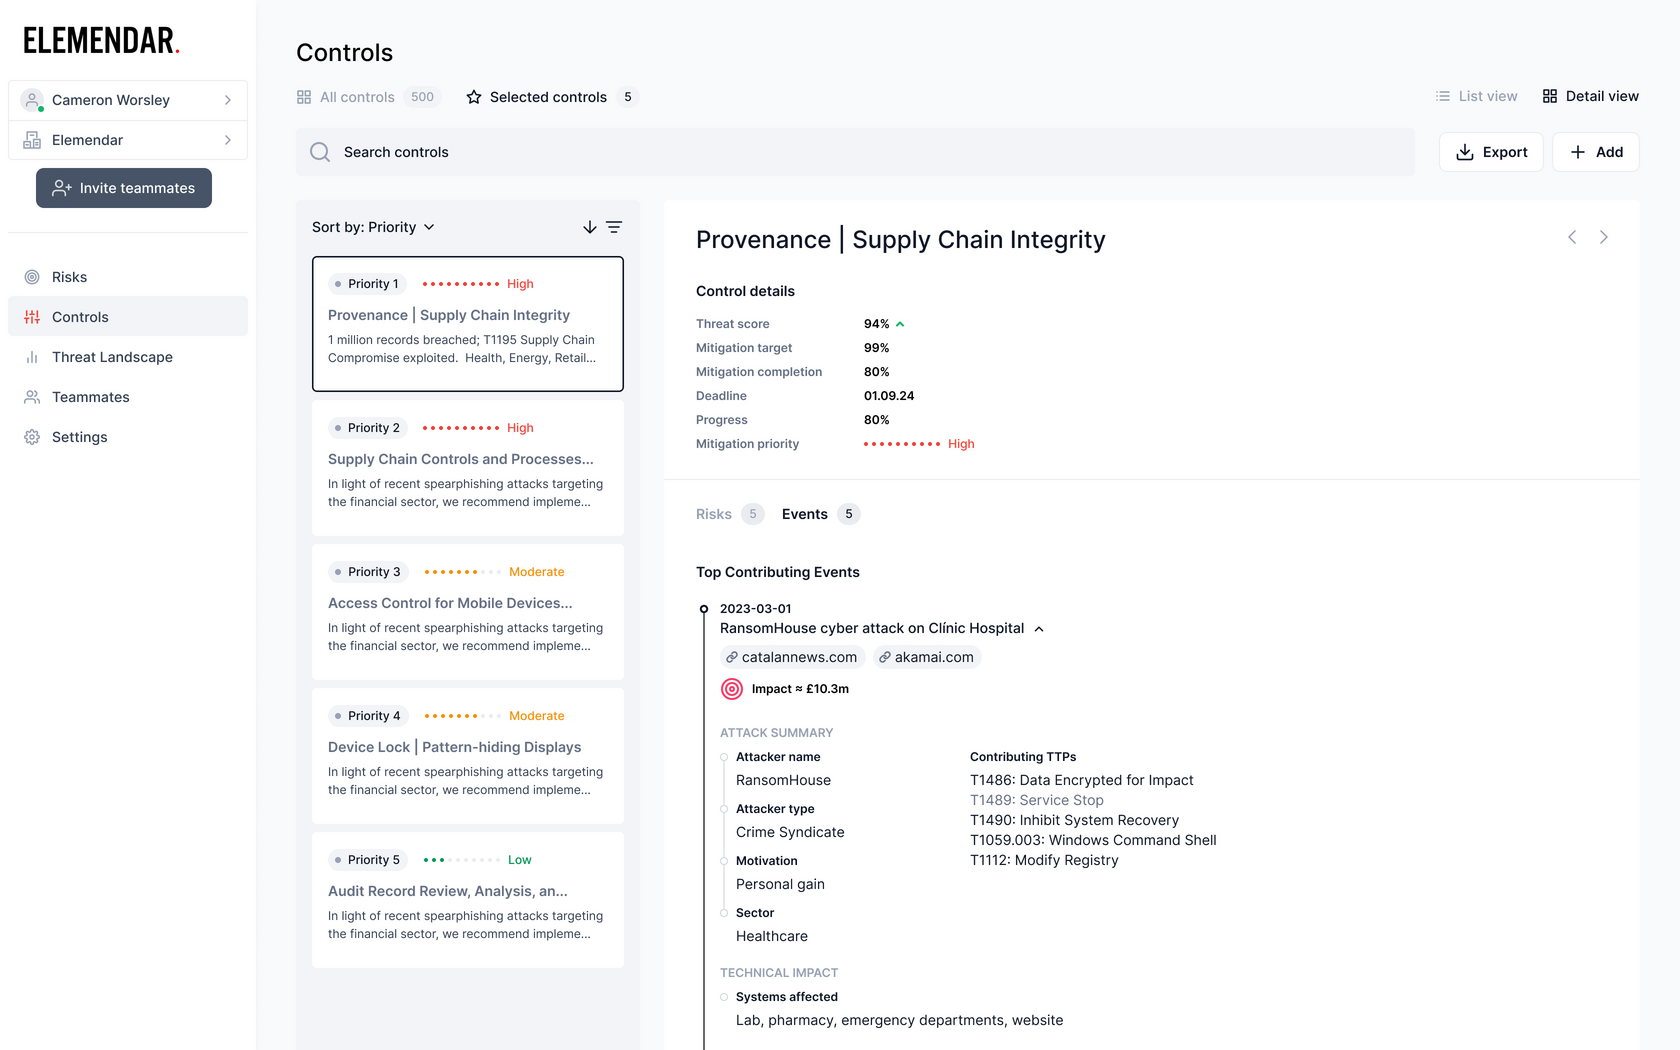Screen dimensions: 1680x1050
Task: Click the red impact target icon
Action: [732, 689]
